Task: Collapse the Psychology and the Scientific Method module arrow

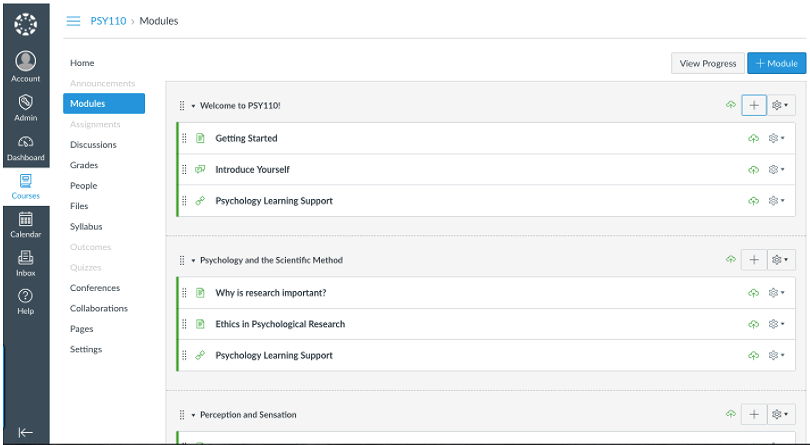Action: [193, 260]
